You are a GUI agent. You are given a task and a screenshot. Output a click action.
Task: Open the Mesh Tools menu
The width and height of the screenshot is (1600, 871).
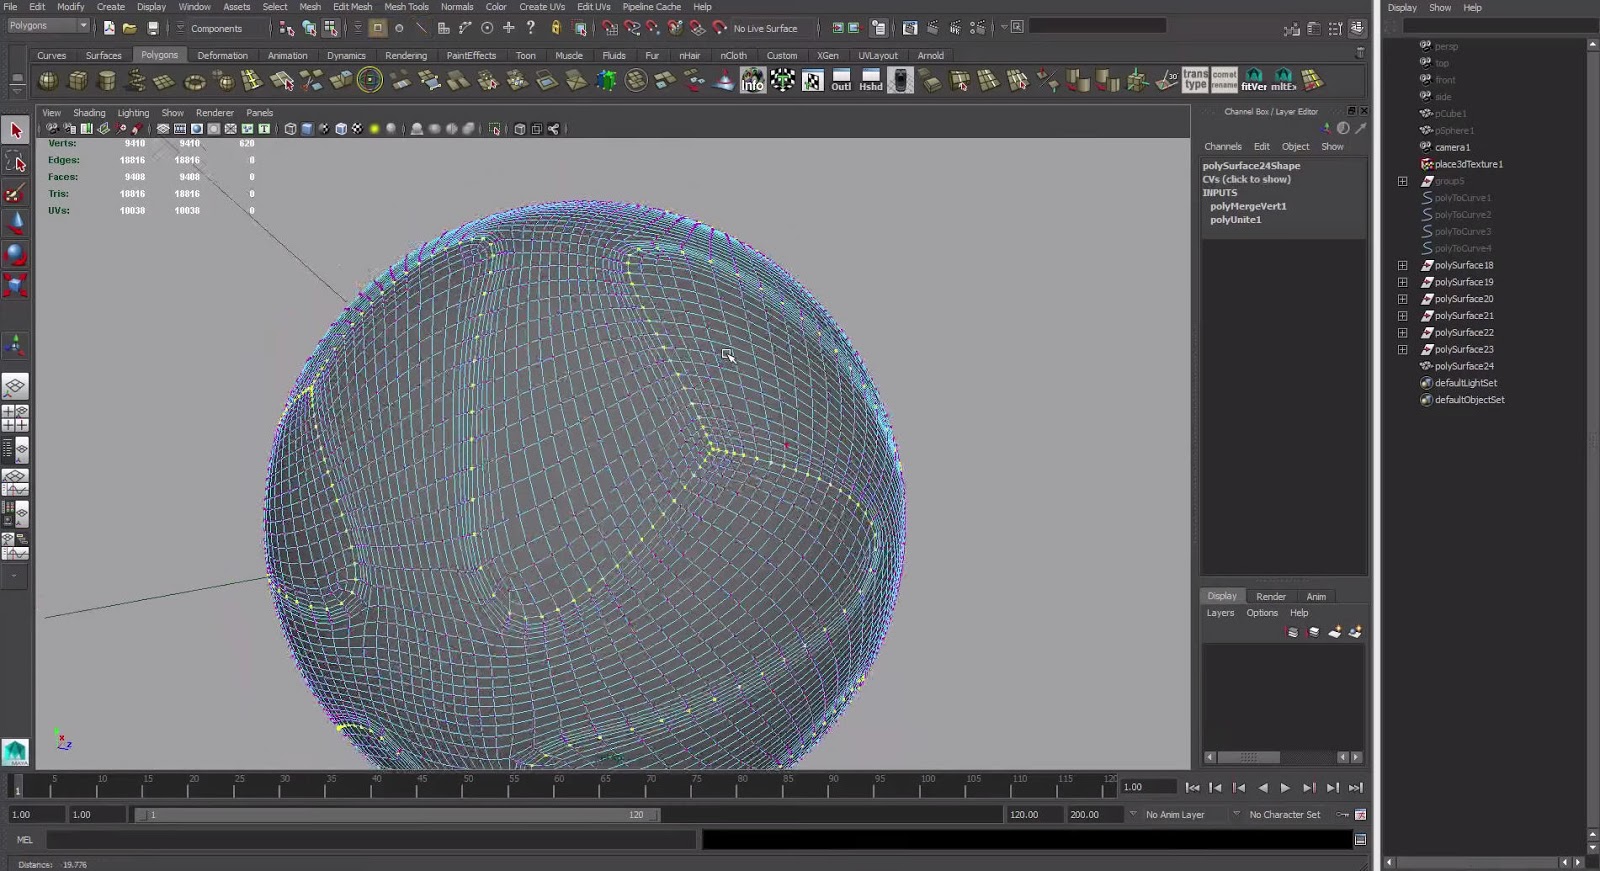[x=406, y=7]
